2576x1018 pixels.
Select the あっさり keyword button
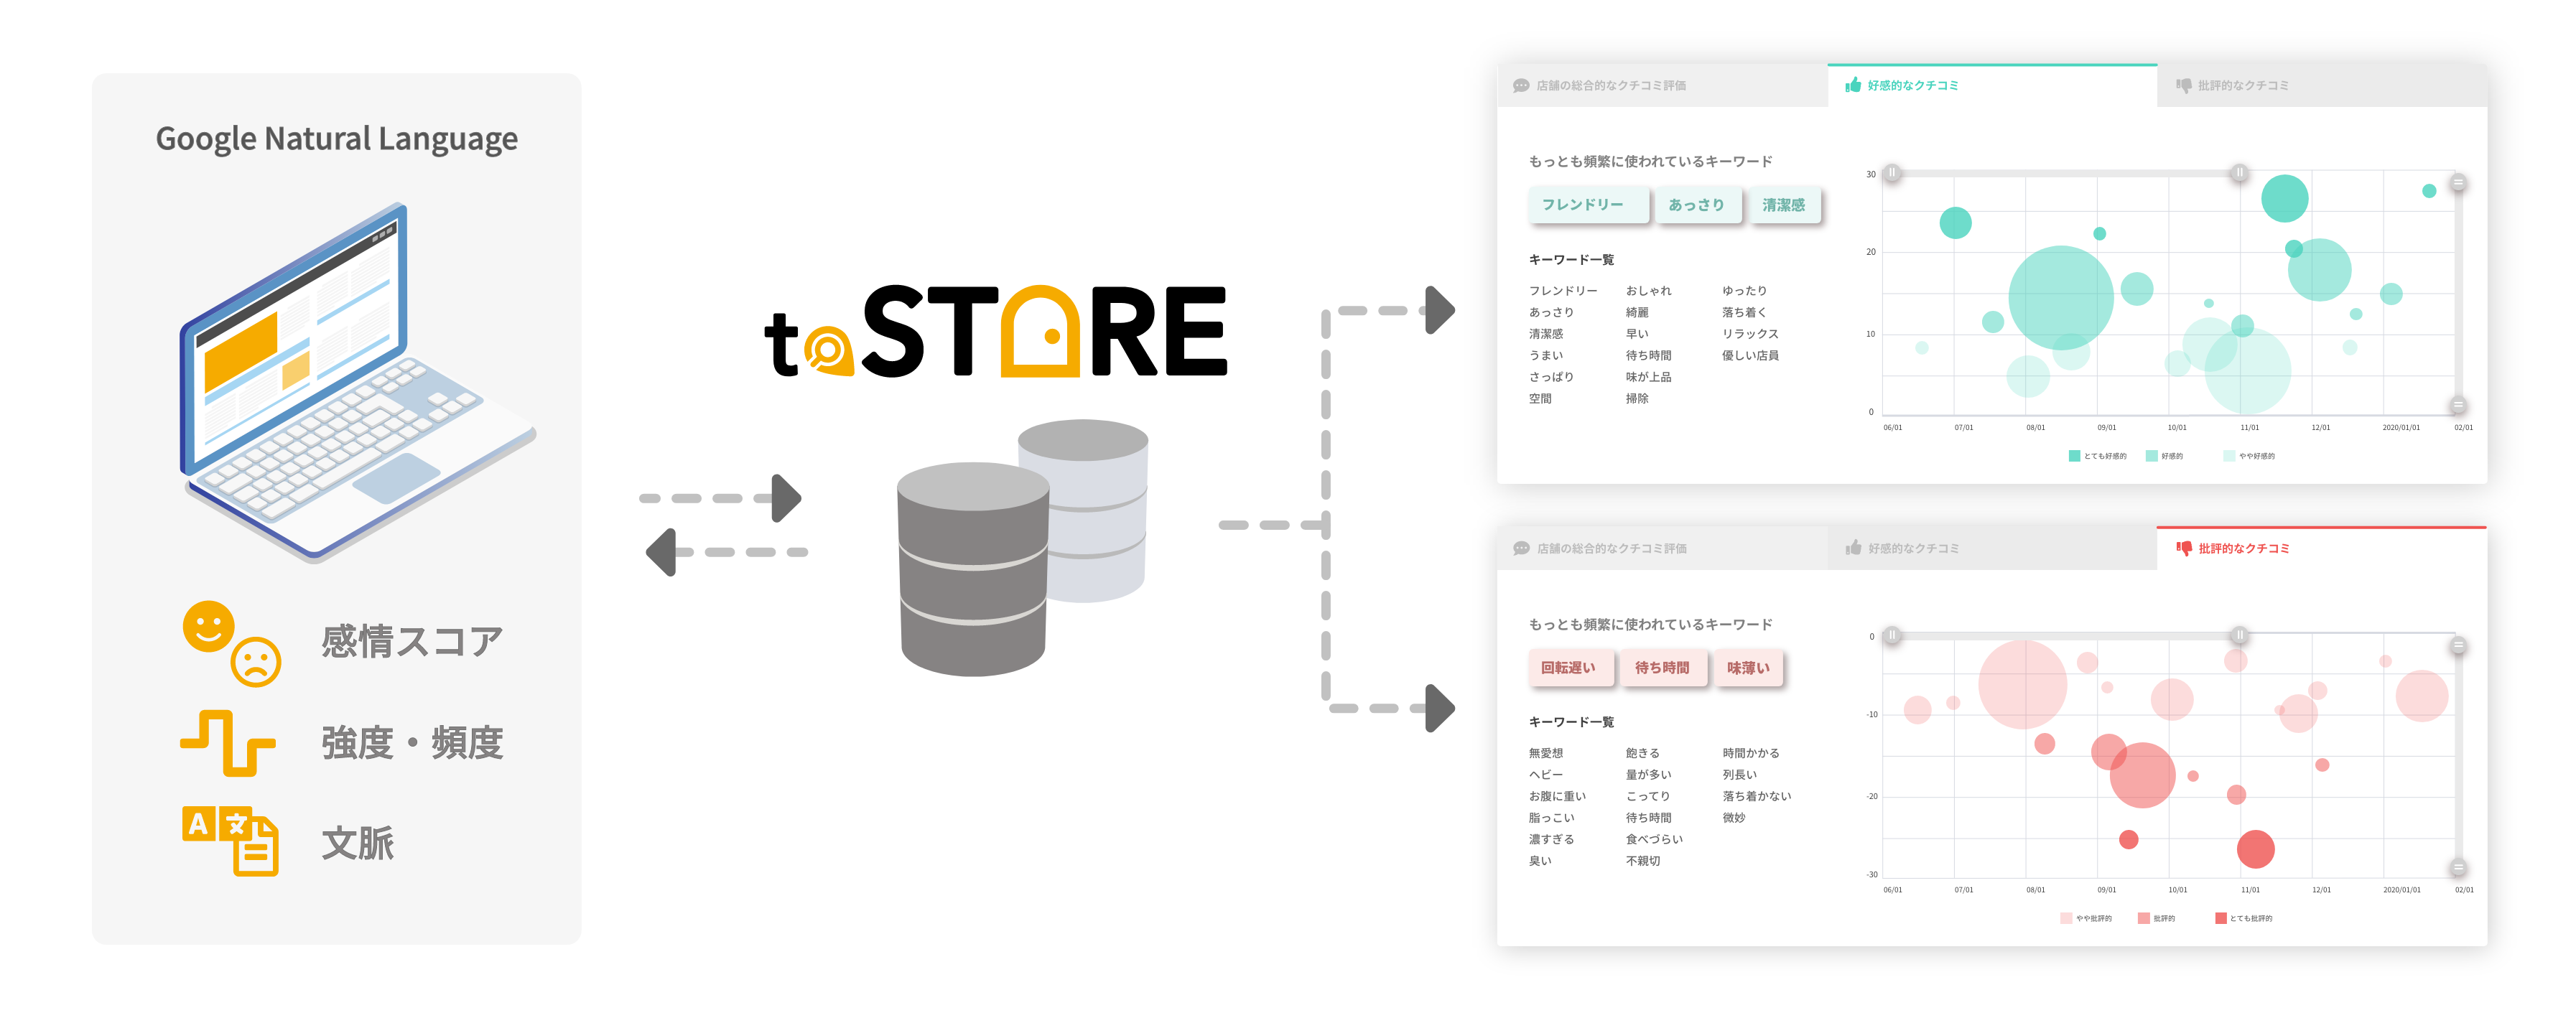(1696, 205)
